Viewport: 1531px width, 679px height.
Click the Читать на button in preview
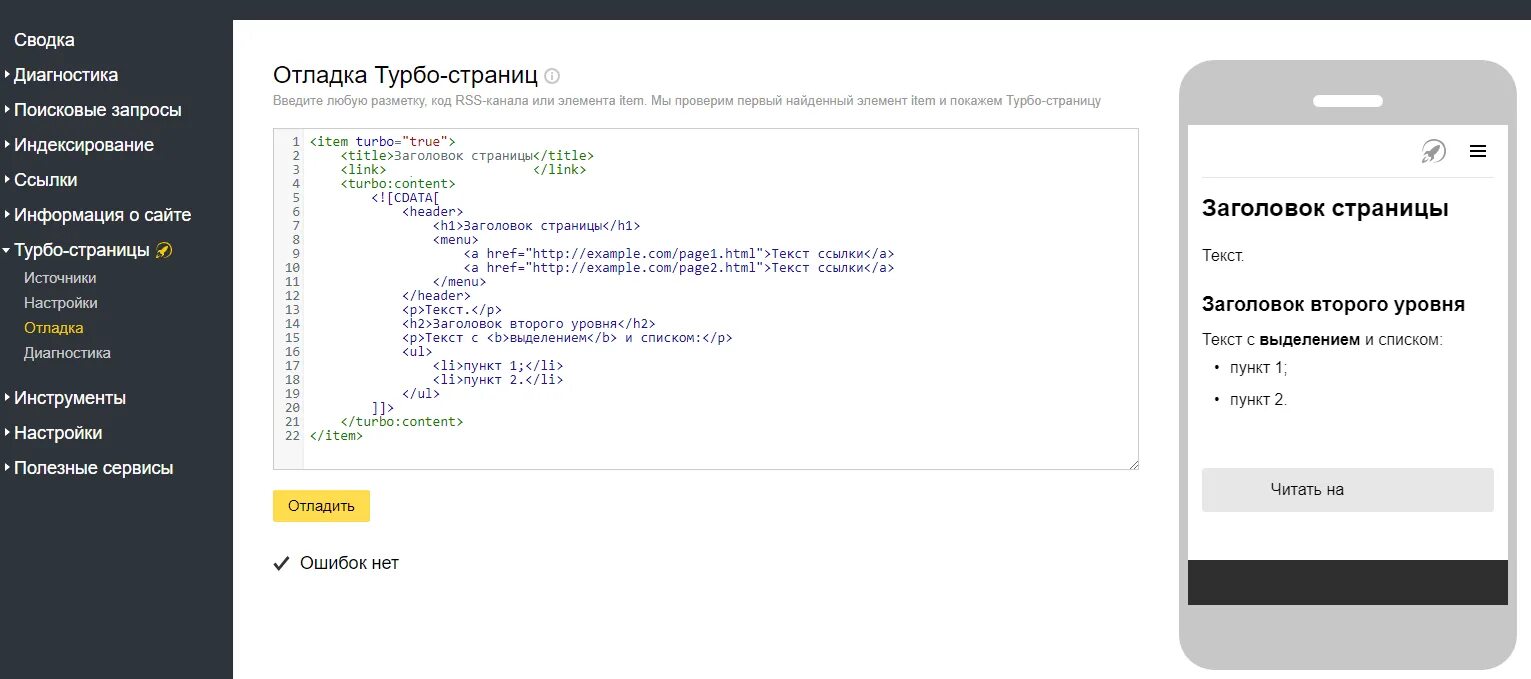(x=1347, y=490)
